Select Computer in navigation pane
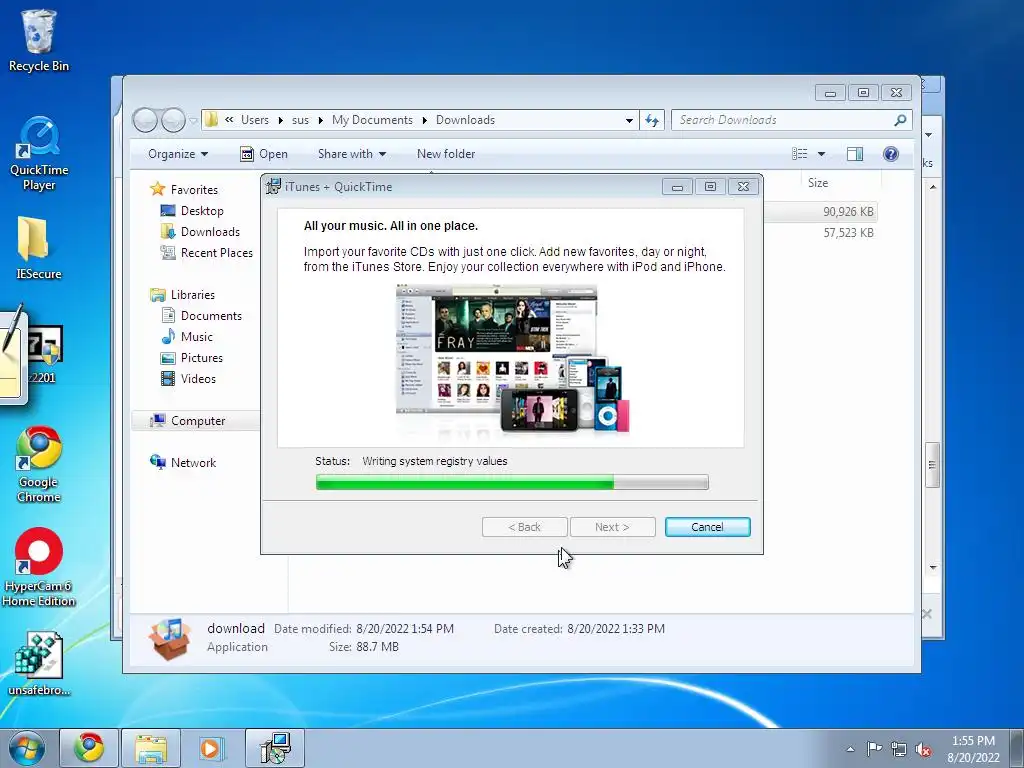 (197, 421)
